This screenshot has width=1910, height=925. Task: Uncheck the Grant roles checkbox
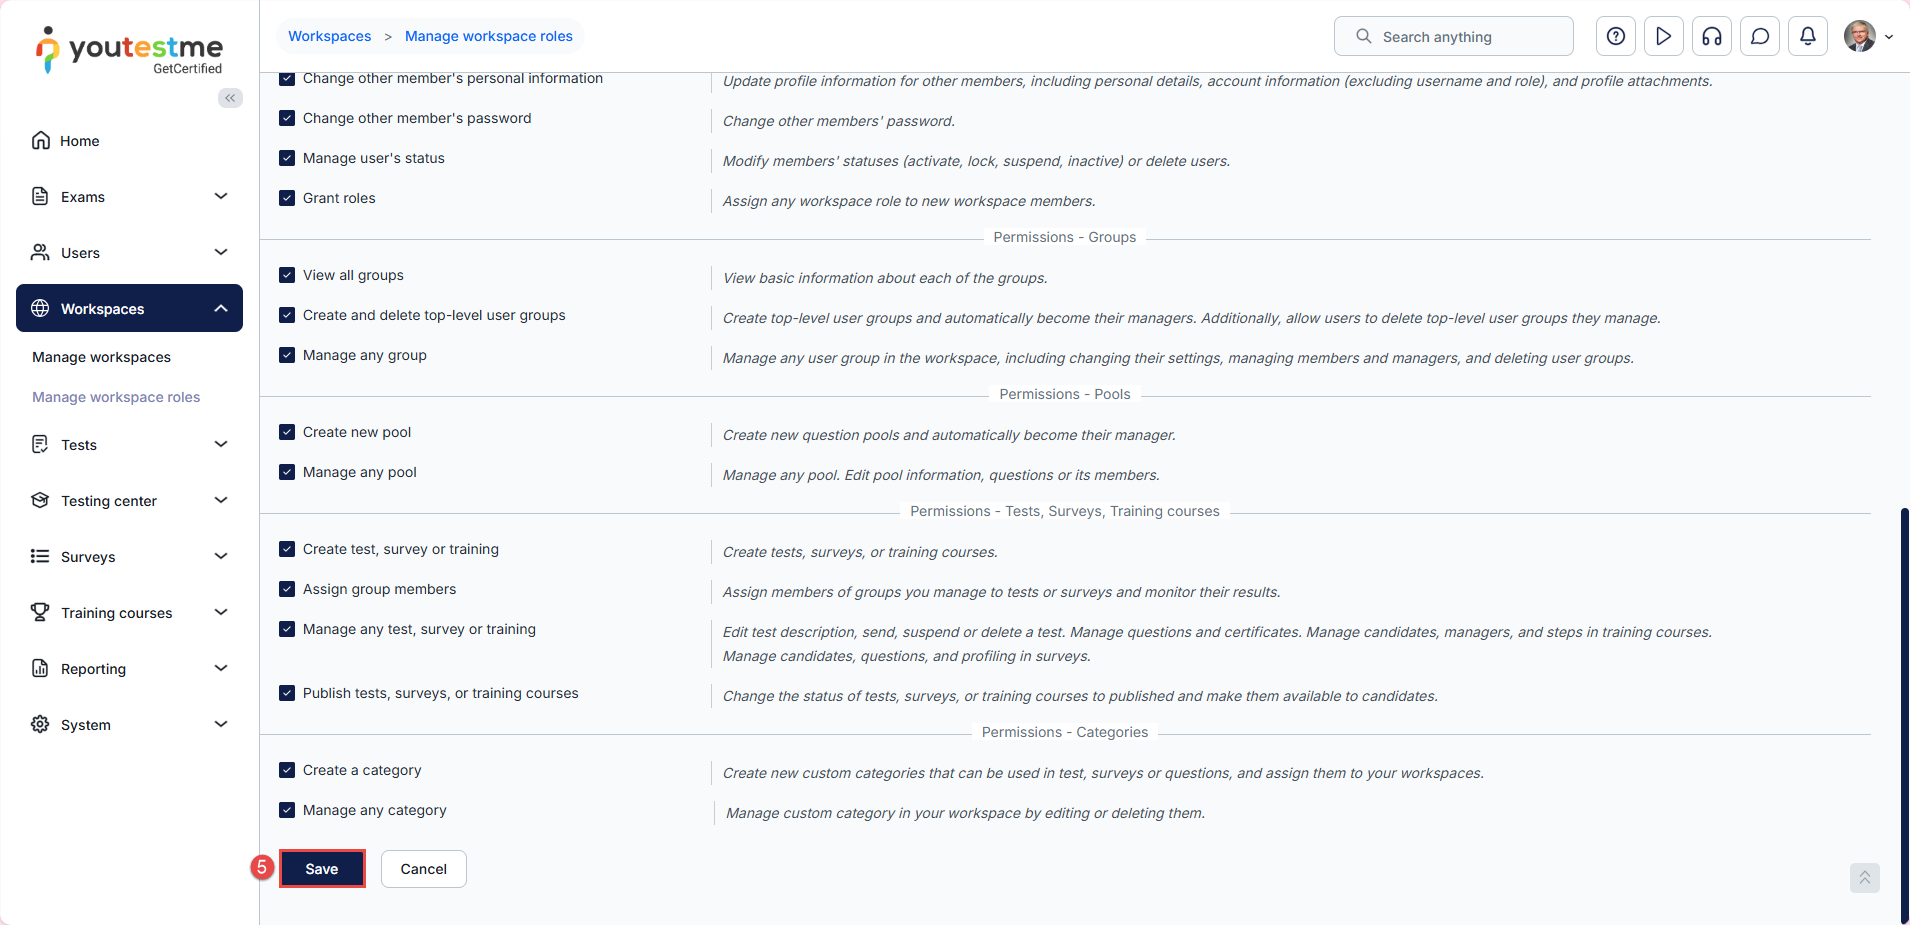pyautogui.click(x=287, y=198)
